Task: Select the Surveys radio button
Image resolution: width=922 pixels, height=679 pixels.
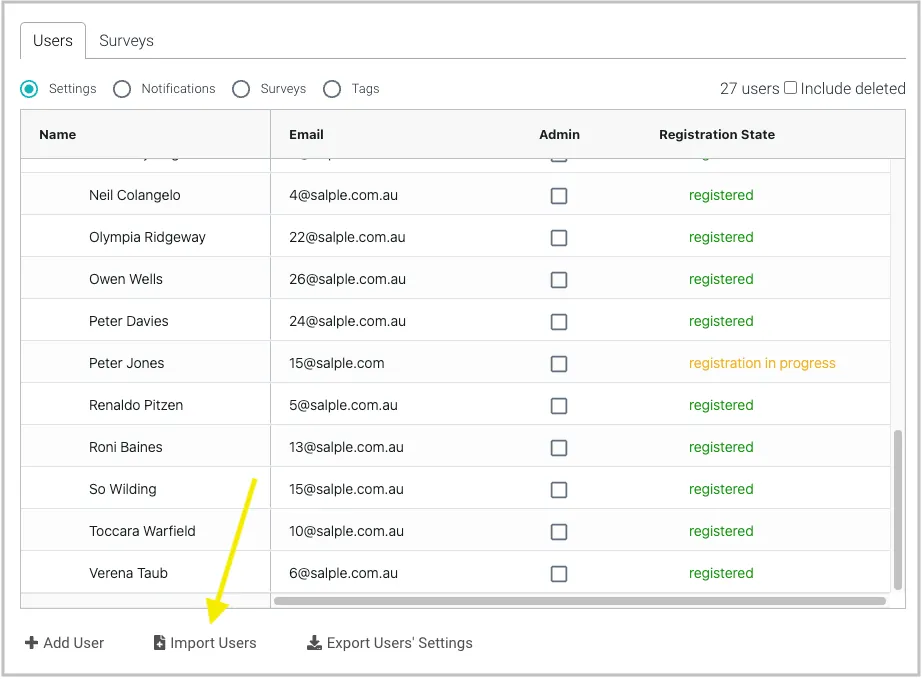Action: pos(241,89)
